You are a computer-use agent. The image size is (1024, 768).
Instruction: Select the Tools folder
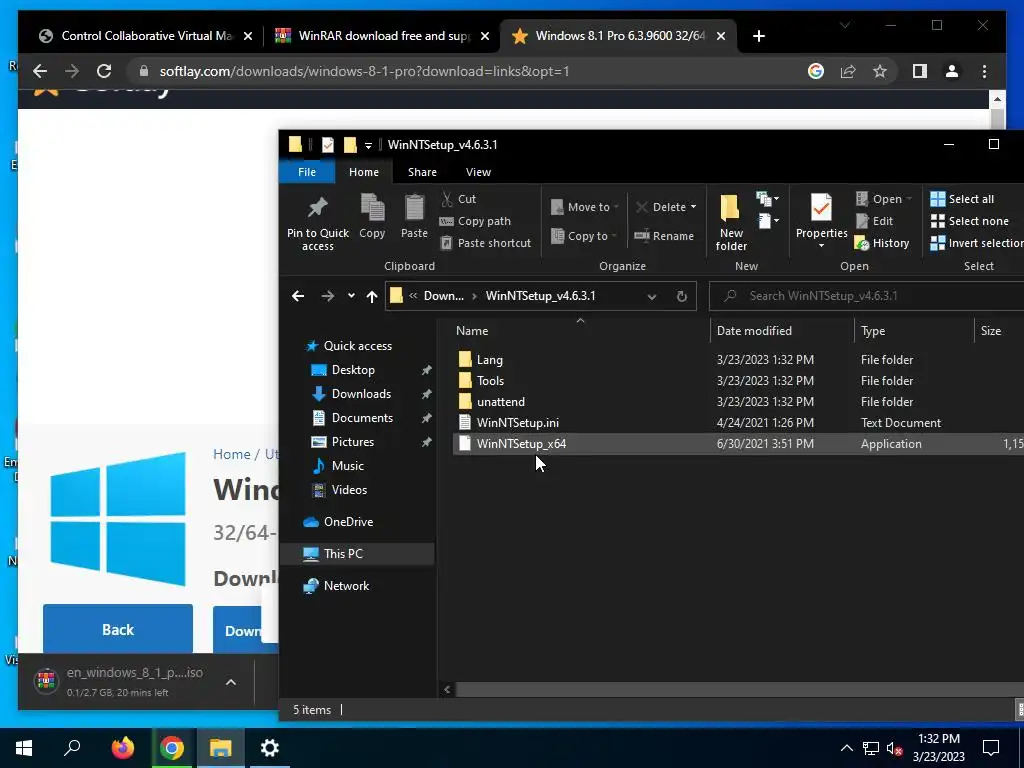(490, 381)
